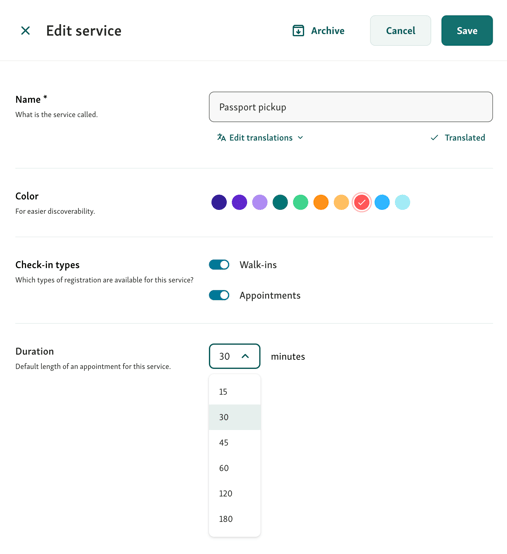Select the green color swatch
The width and height of the screenshot is (507, 554).
301,202
